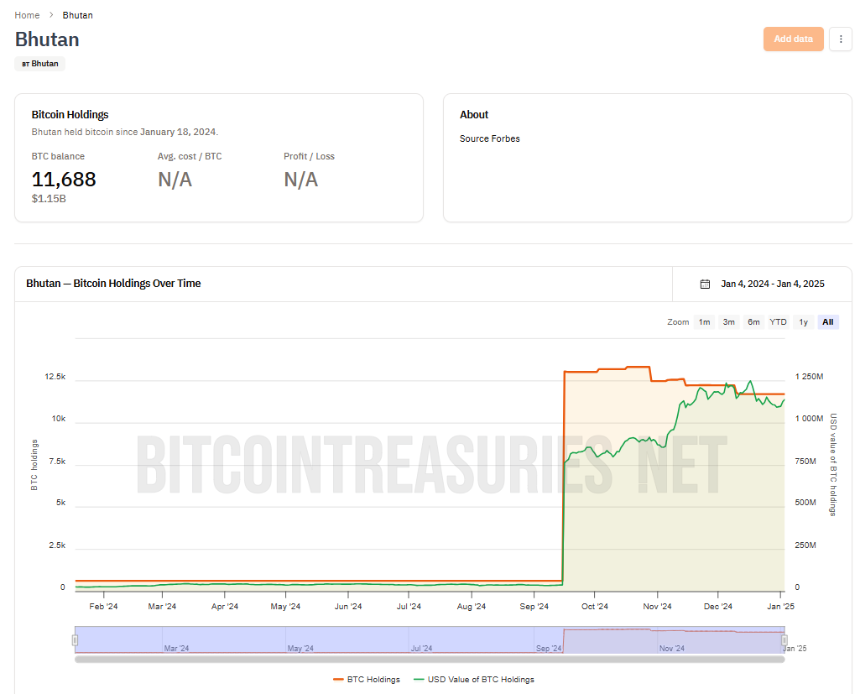Go to Home breadcrumb link
The image size is (860, 694).
pyautogui.click(x=27, y=15)
